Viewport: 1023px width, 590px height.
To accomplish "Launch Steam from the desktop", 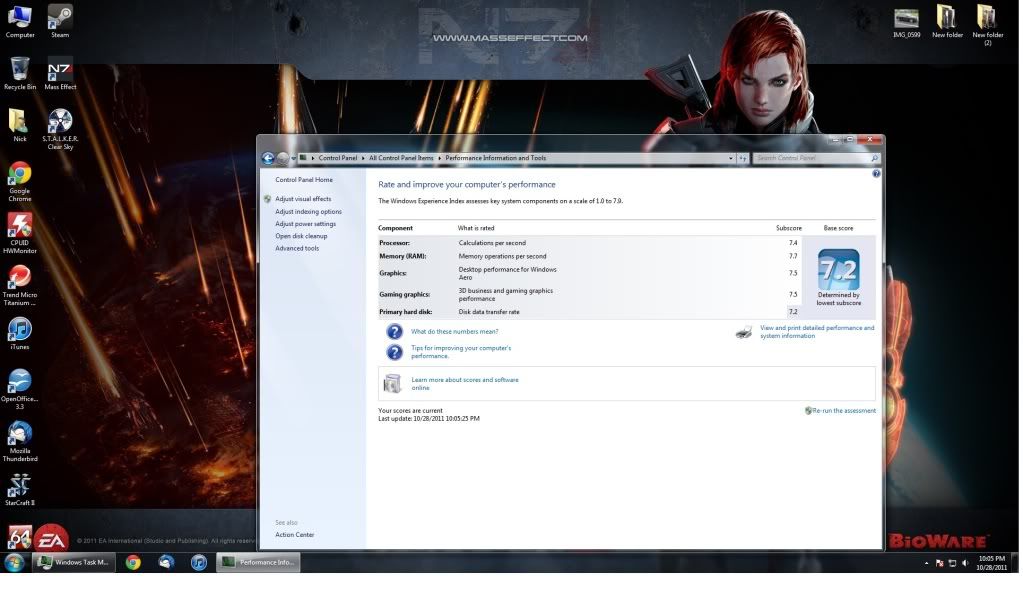I will (60, 22).
